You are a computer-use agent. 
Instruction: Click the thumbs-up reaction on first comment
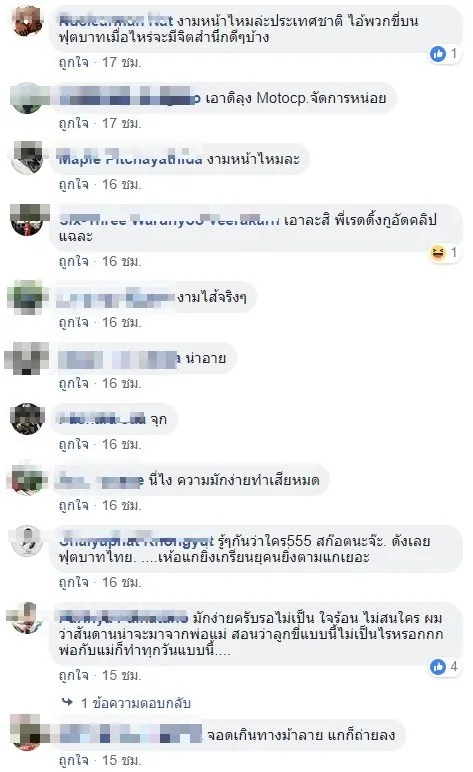click(438, 54)
